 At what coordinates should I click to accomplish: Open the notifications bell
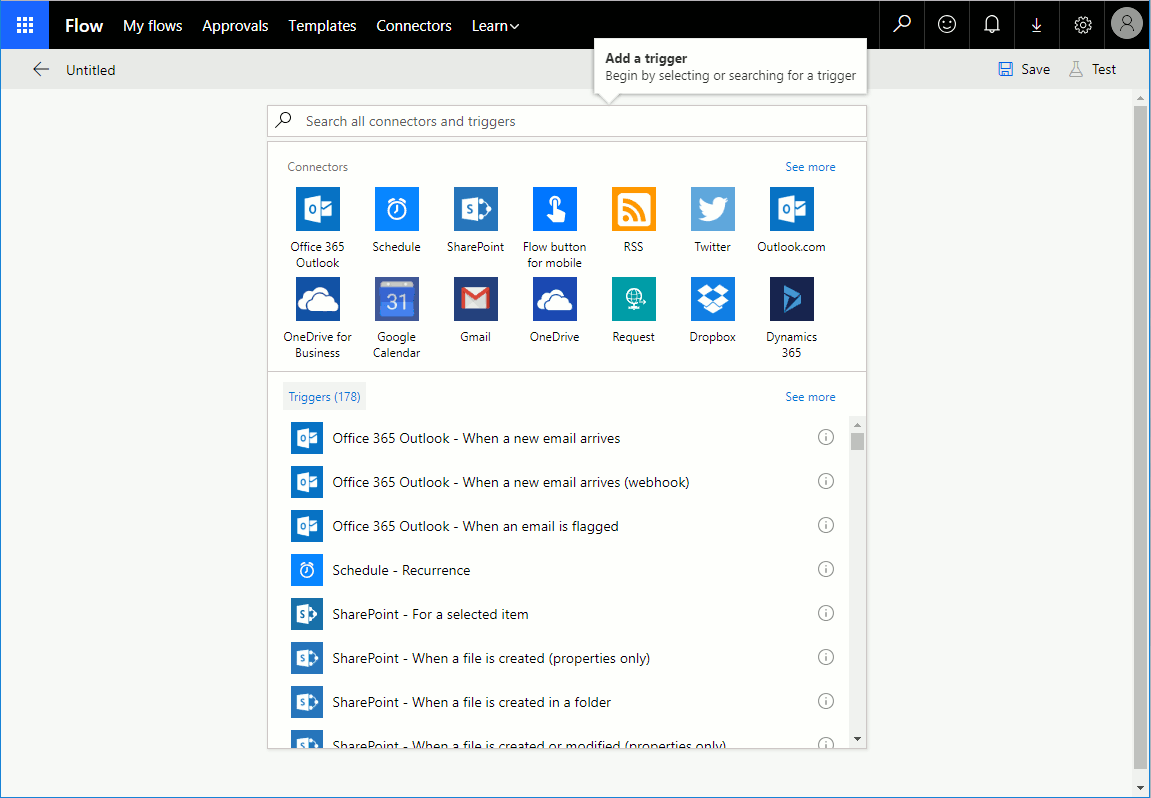(992, 25)
